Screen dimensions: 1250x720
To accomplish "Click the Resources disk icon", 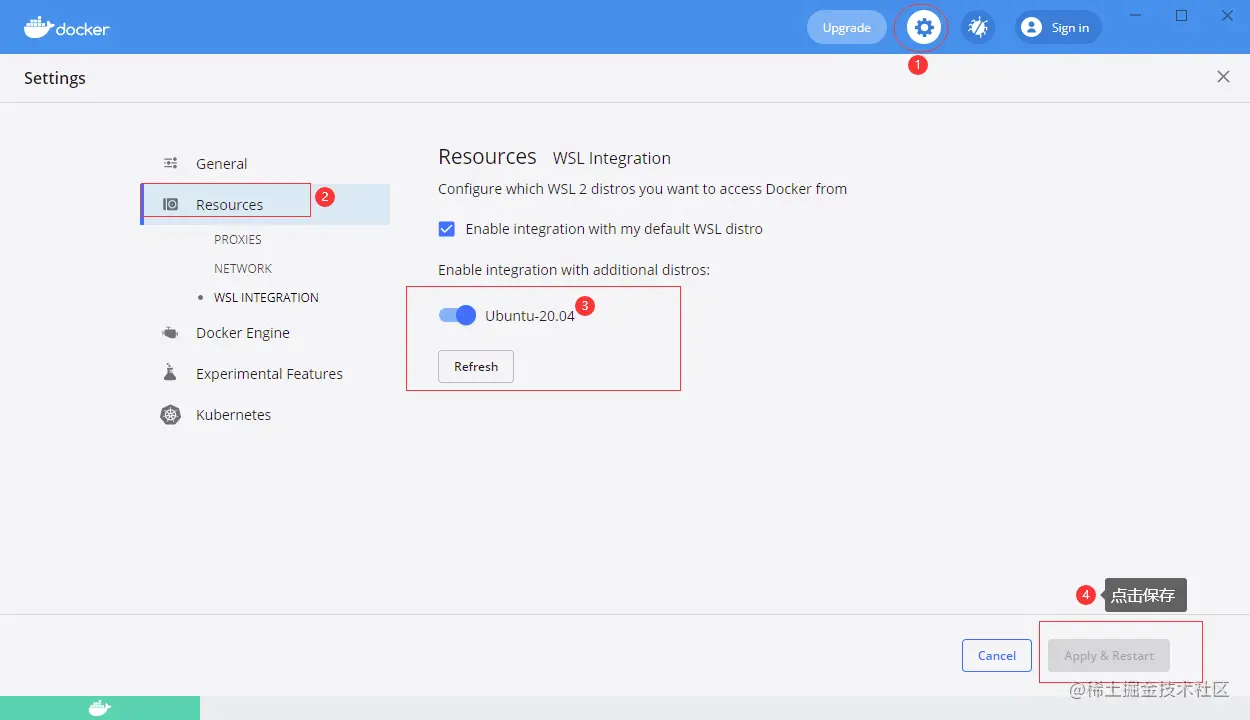I will pos(171,204).
